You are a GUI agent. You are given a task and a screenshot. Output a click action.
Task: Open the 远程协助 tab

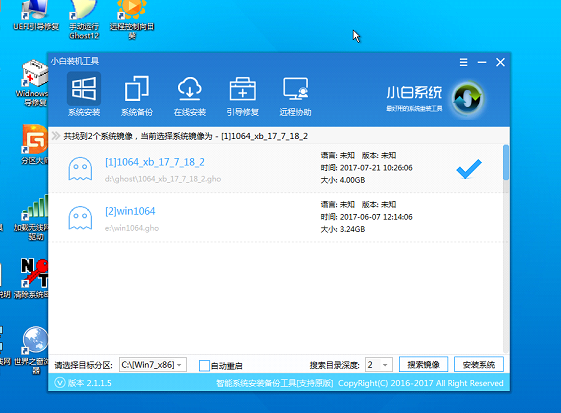[x=296, y=96]
